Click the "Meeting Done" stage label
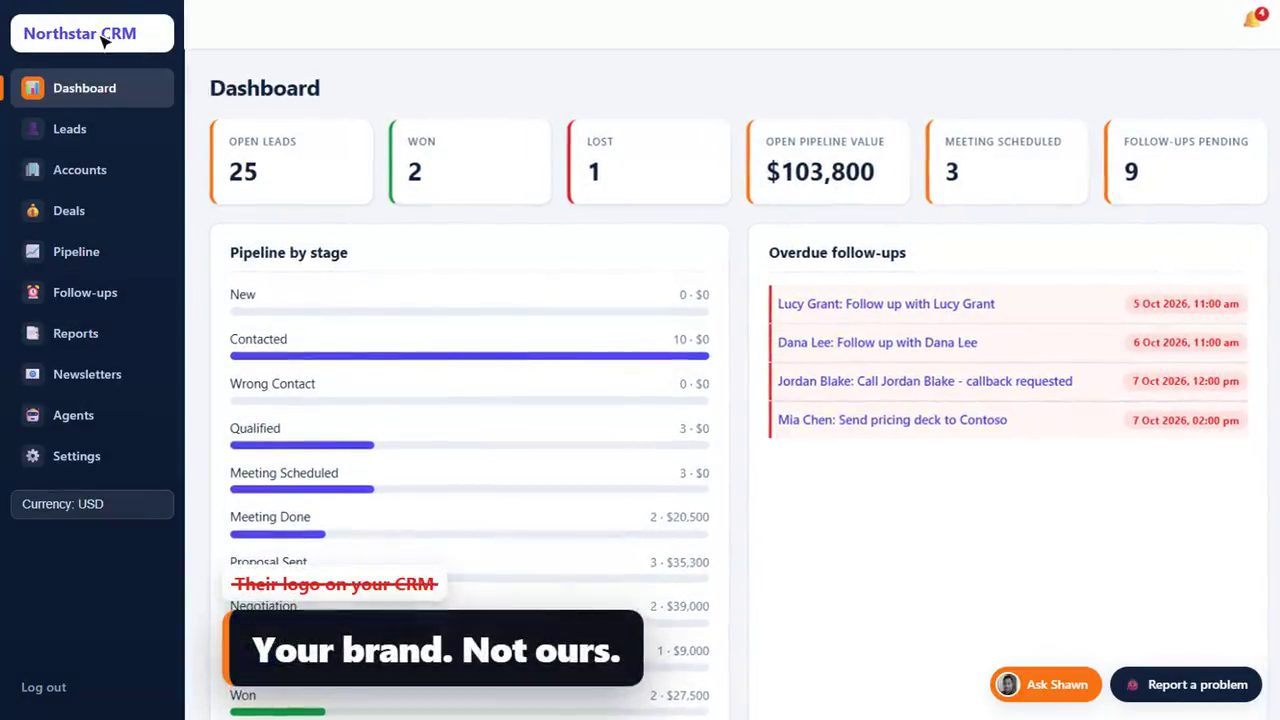 click(270, 517)
